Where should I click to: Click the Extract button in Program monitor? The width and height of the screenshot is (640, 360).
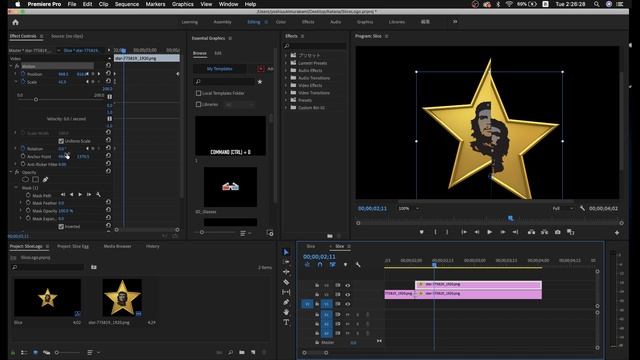click(x=544, y=232)
